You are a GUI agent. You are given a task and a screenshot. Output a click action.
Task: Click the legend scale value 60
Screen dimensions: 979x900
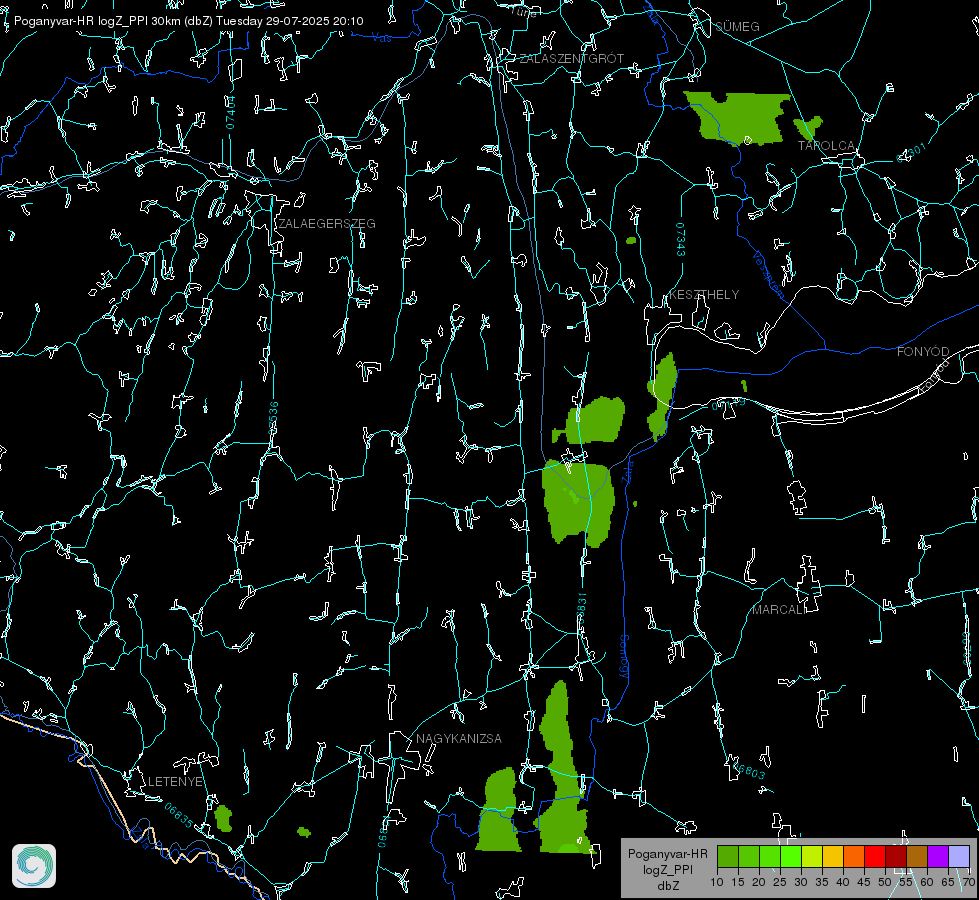point(927,882)
